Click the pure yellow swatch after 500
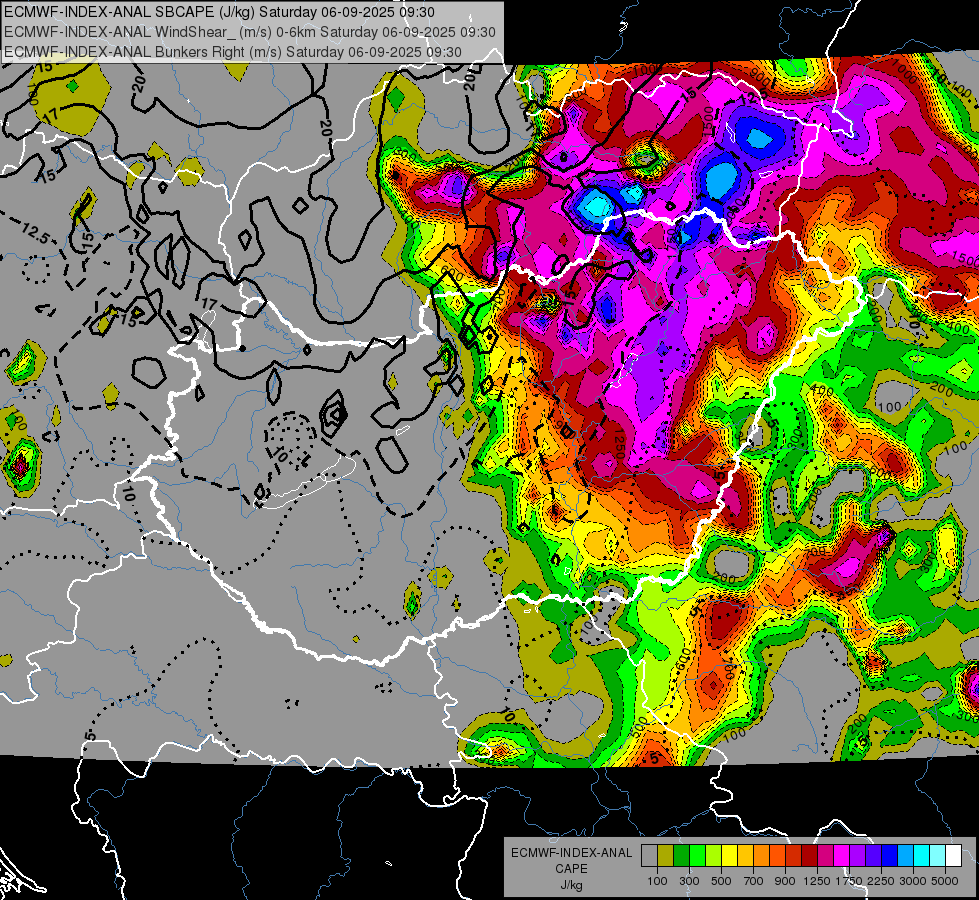This screenshot has width=979, height=900. click(x=730, y=856)
